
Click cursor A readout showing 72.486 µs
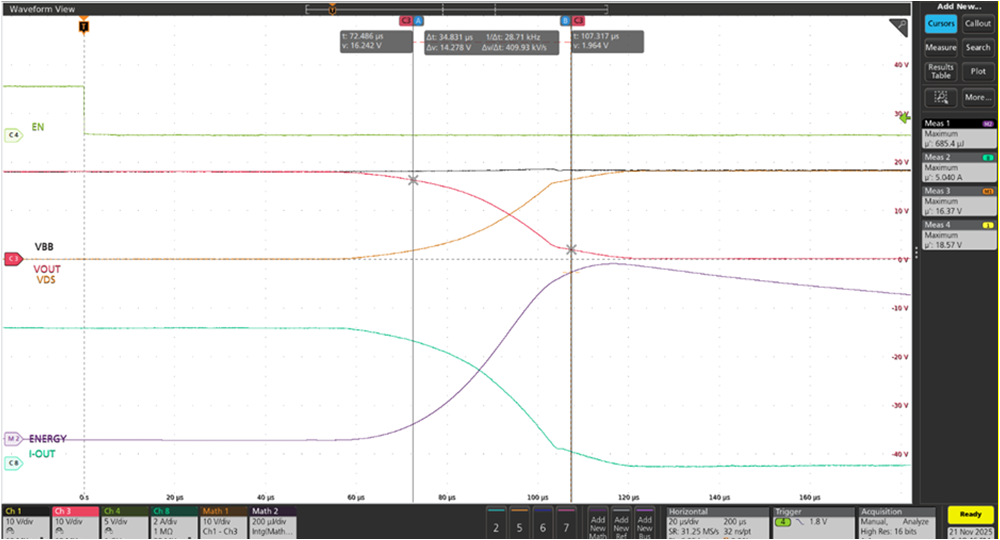376,41
